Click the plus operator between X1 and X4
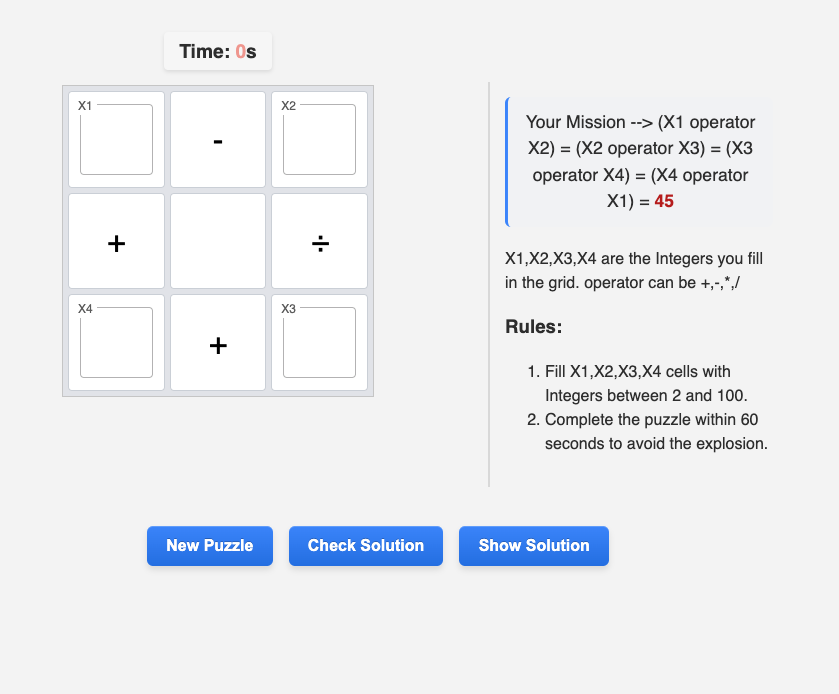This screenshot has width=839, height=694. [116, 242]
